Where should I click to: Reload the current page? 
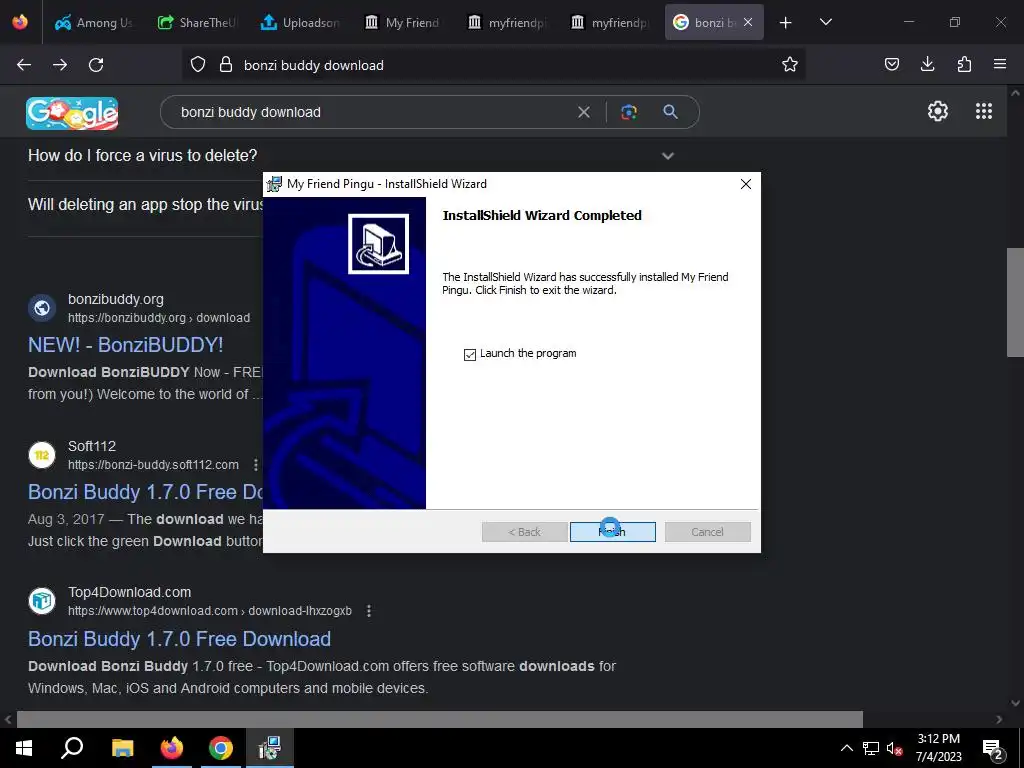coord(96,65)
